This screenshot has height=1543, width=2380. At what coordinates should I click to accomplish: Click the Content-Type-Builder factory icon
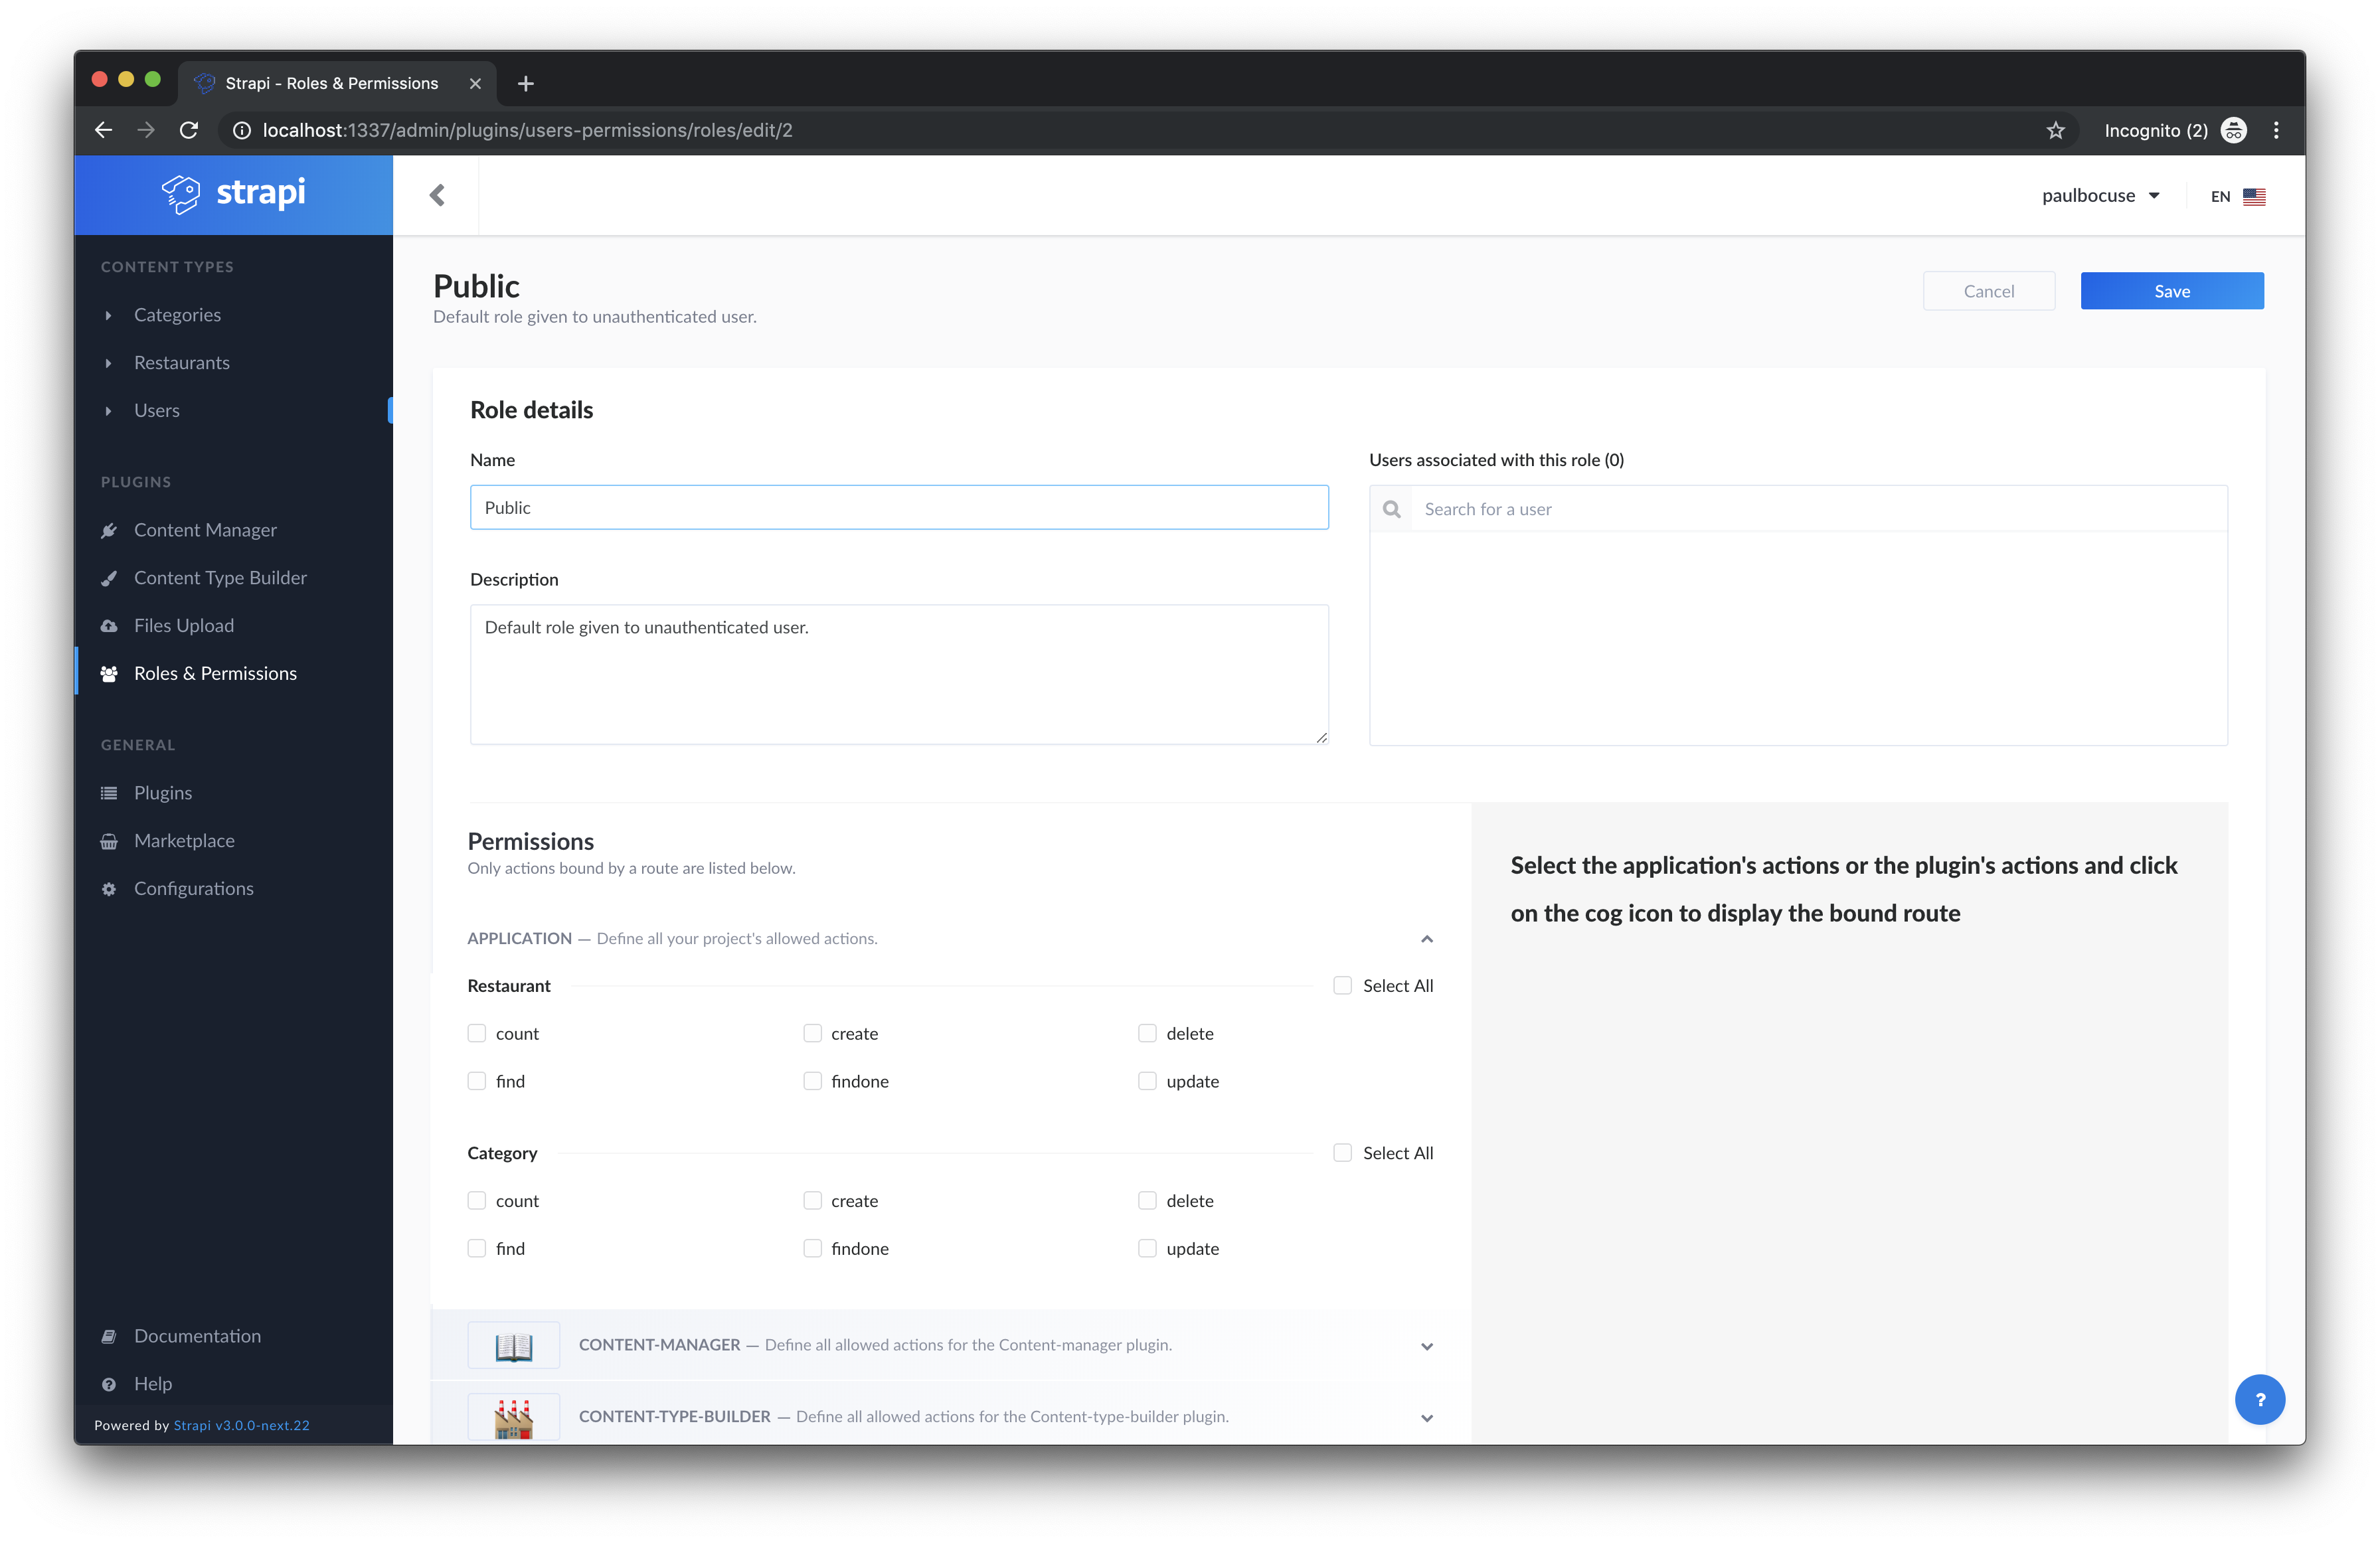pyautogui.click(x=514, y=1417)
